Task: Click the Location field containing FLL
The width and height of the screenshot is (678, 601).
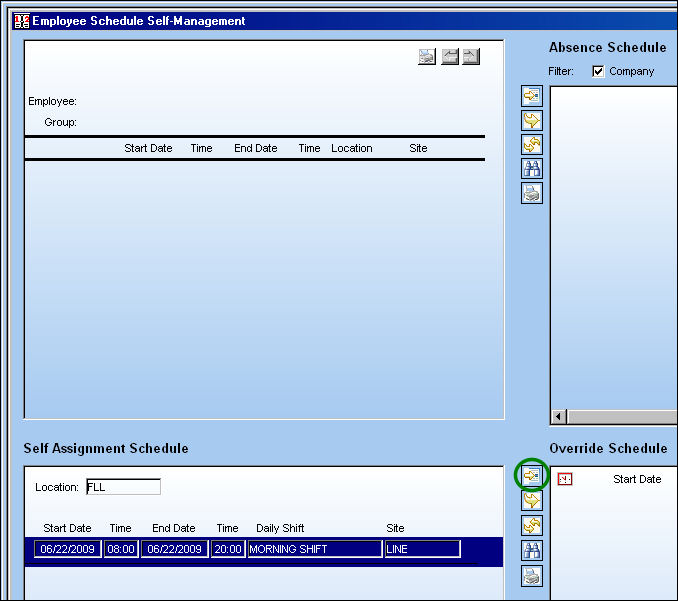Action: click(x=123, y=487)
